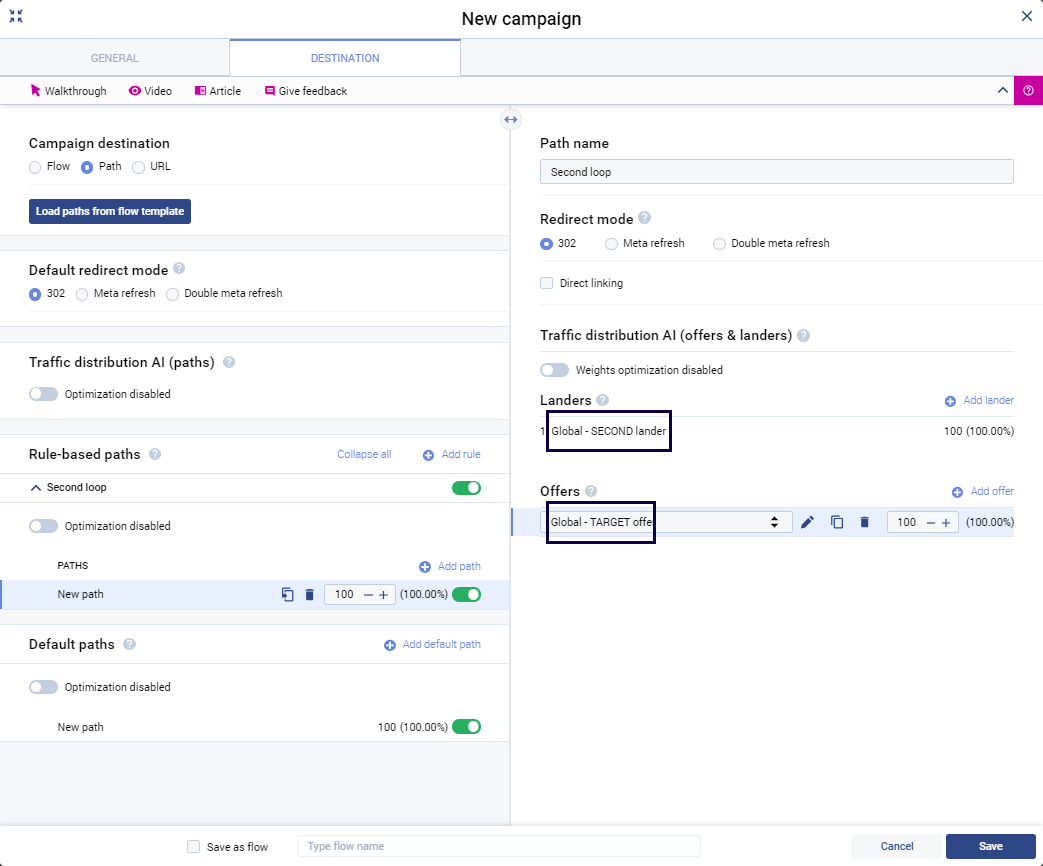
Task: Enable Direct linking checkbox
Action: 547,283
